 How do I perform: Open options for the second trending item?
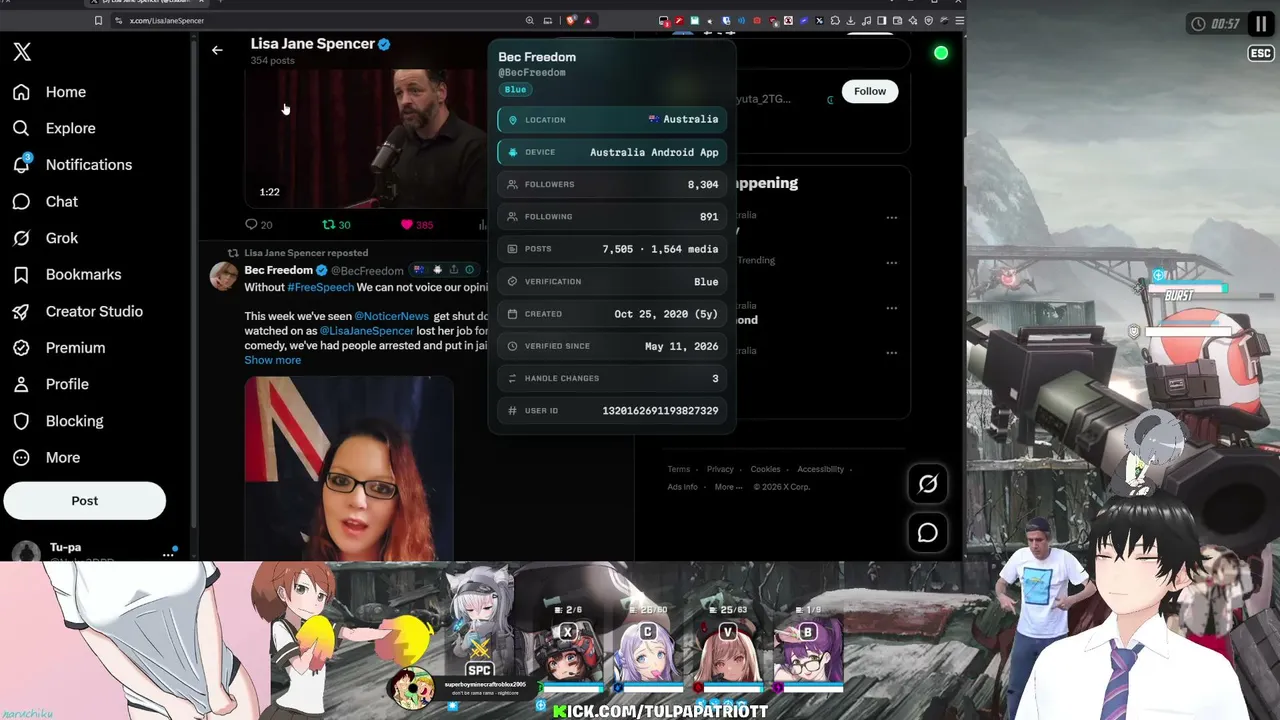[891, 263]
